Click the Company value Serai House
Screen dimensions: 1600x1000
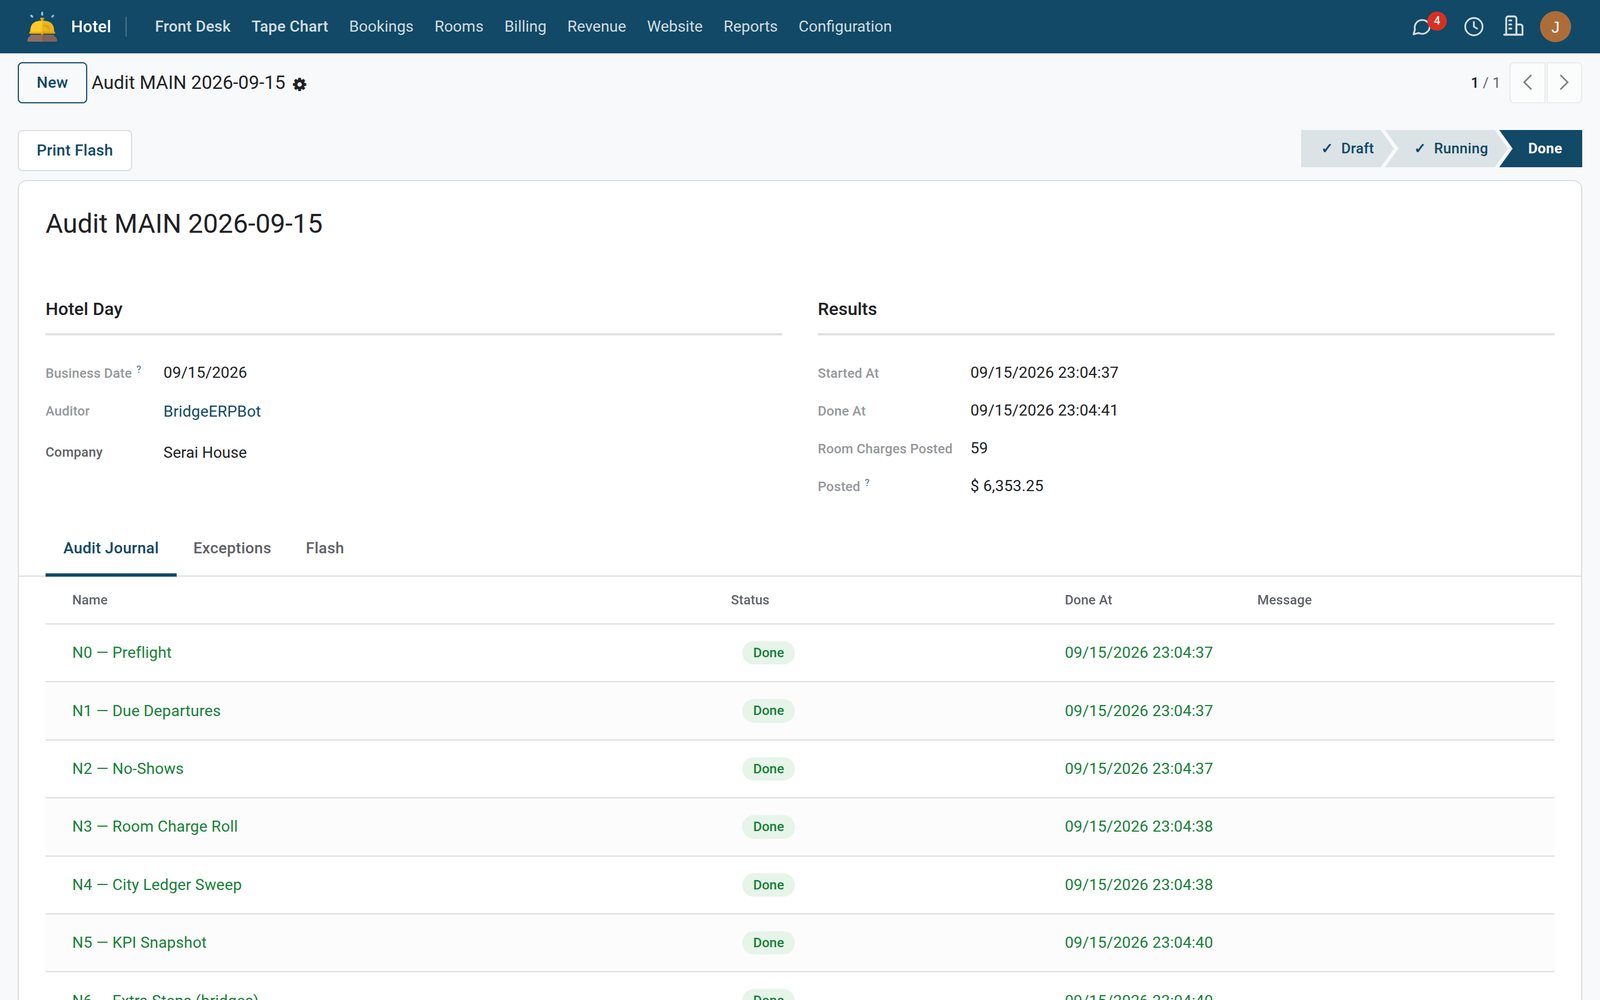tap(205, 452)
